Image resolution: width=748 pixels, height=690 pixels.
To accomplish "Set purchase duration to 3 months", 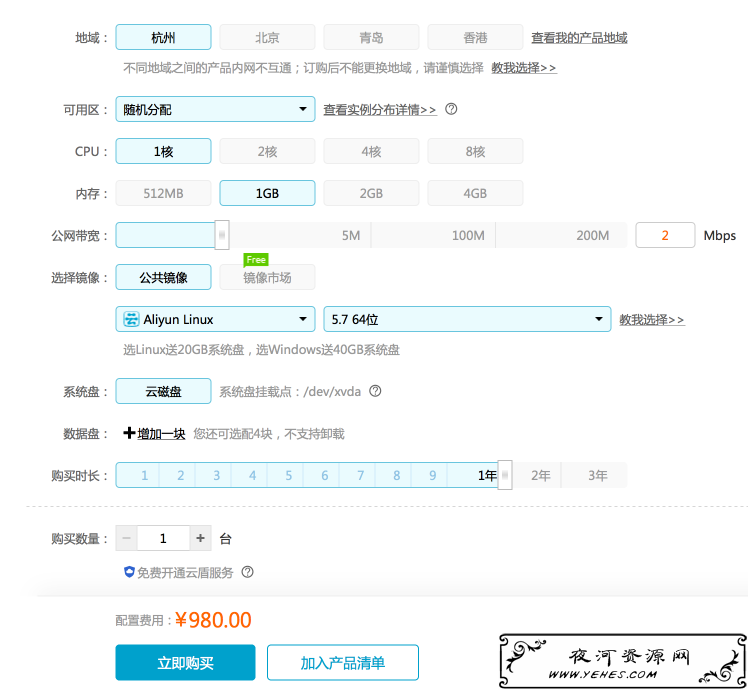I will (x=216, y=475).
